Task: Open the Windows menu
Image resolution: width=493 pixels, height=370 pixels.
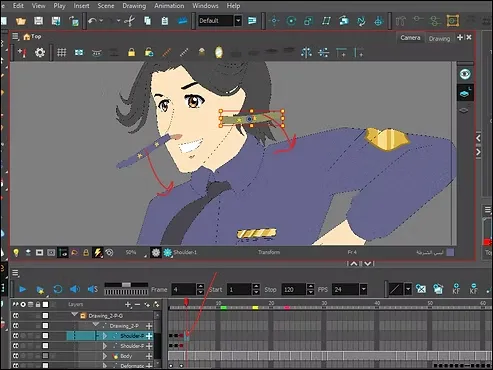Action: tap(205, 6)
